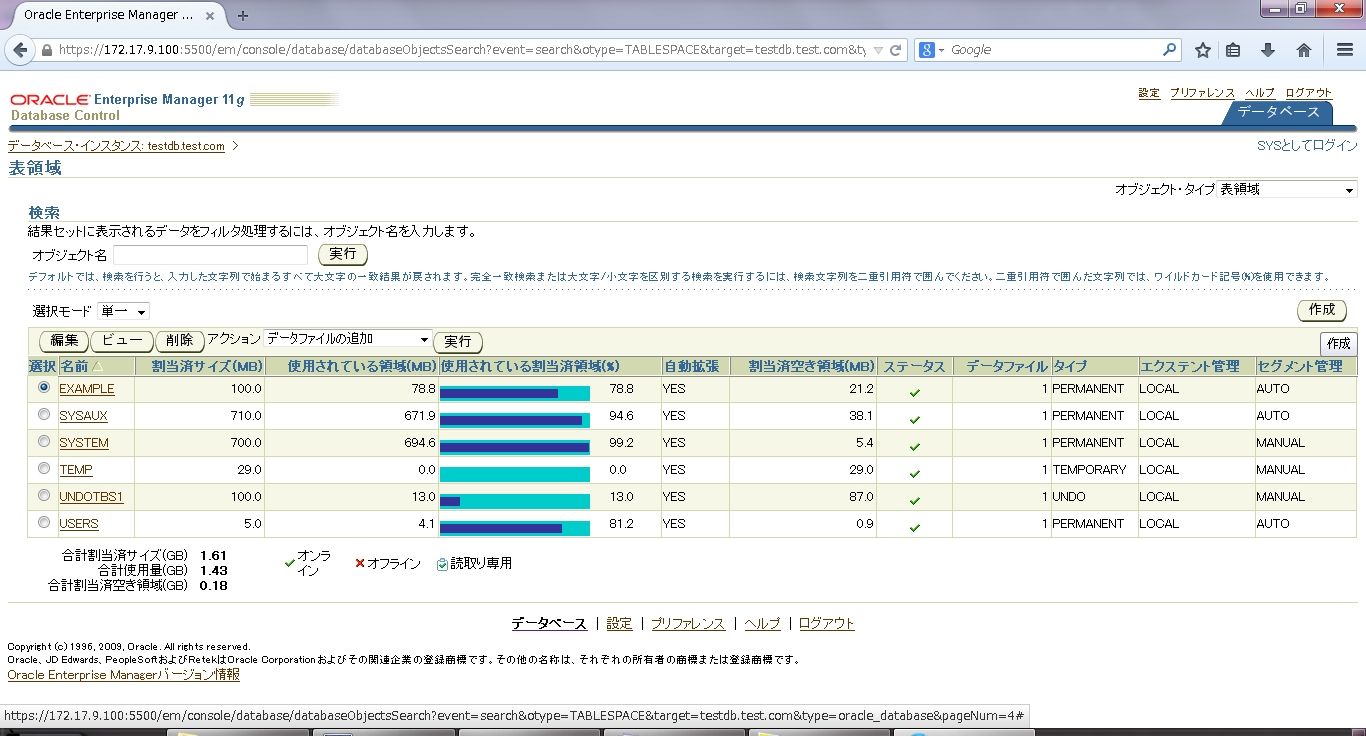Focus the オブジェクト名 input field
Image resolution: width=1366 pixels, height=736 pixels.
[x=210, y=255]
